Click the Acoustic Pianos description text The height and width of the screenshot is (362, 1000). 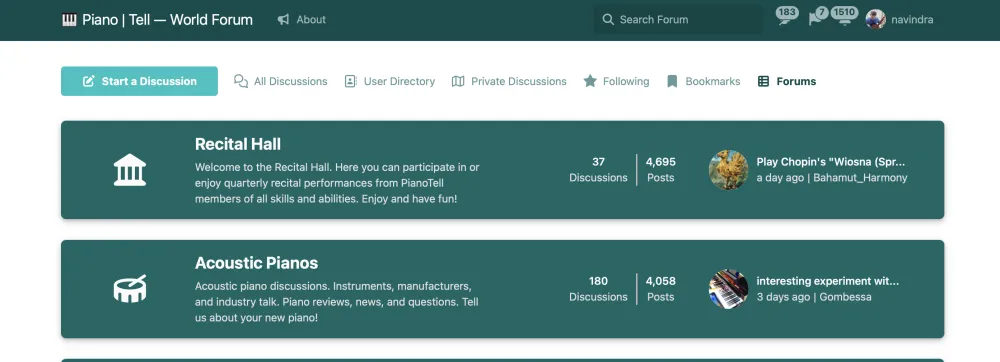337,302
